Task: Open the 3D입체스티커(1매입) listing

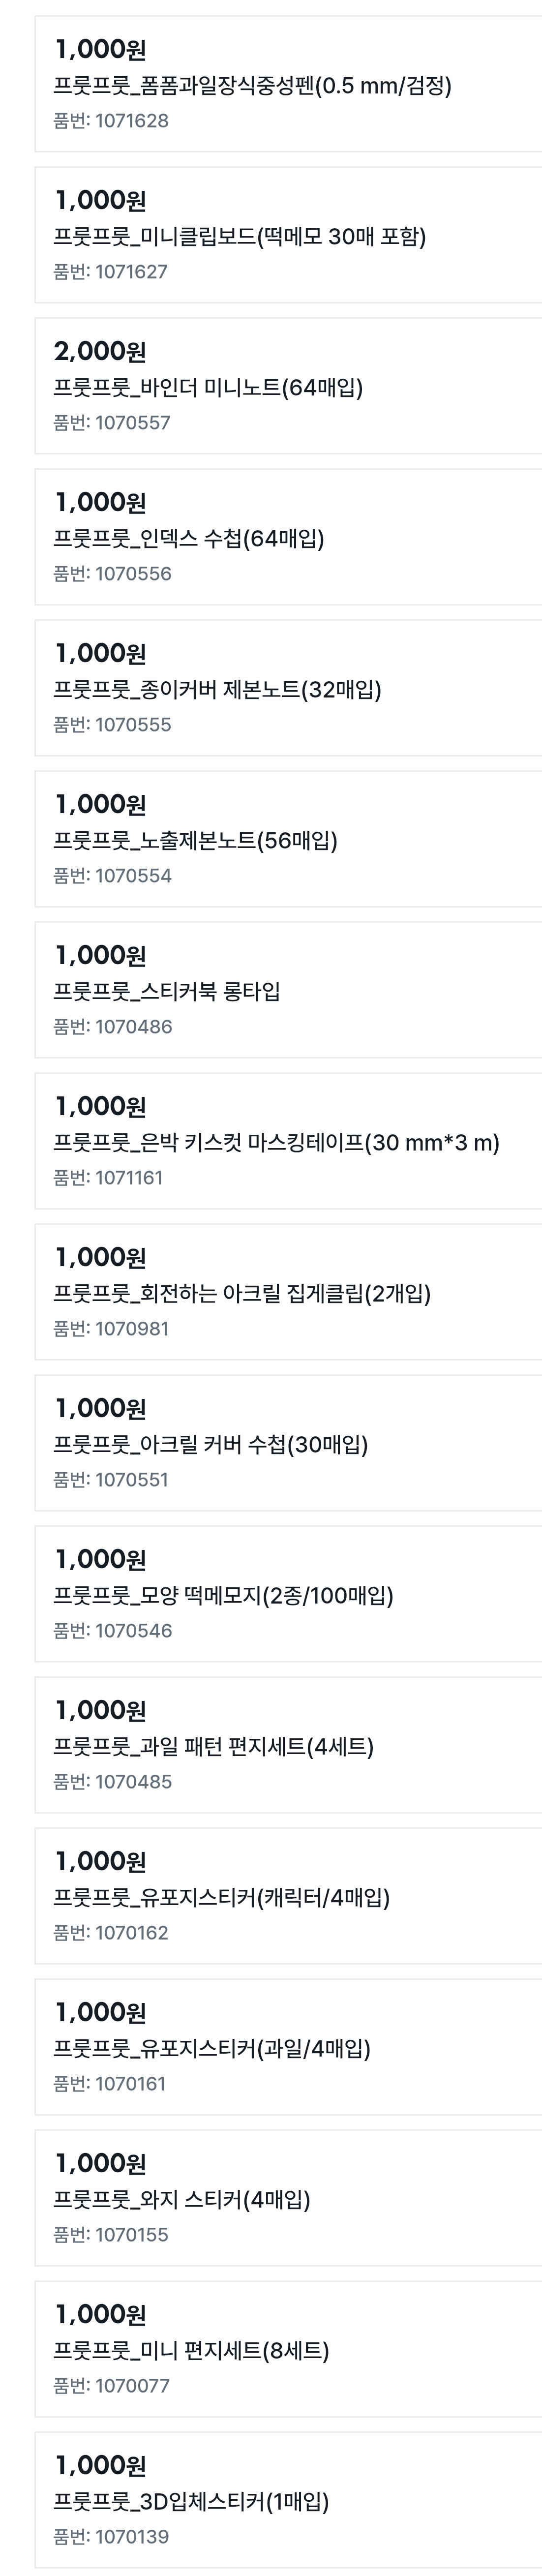Action: click(x=289, y=2500)
